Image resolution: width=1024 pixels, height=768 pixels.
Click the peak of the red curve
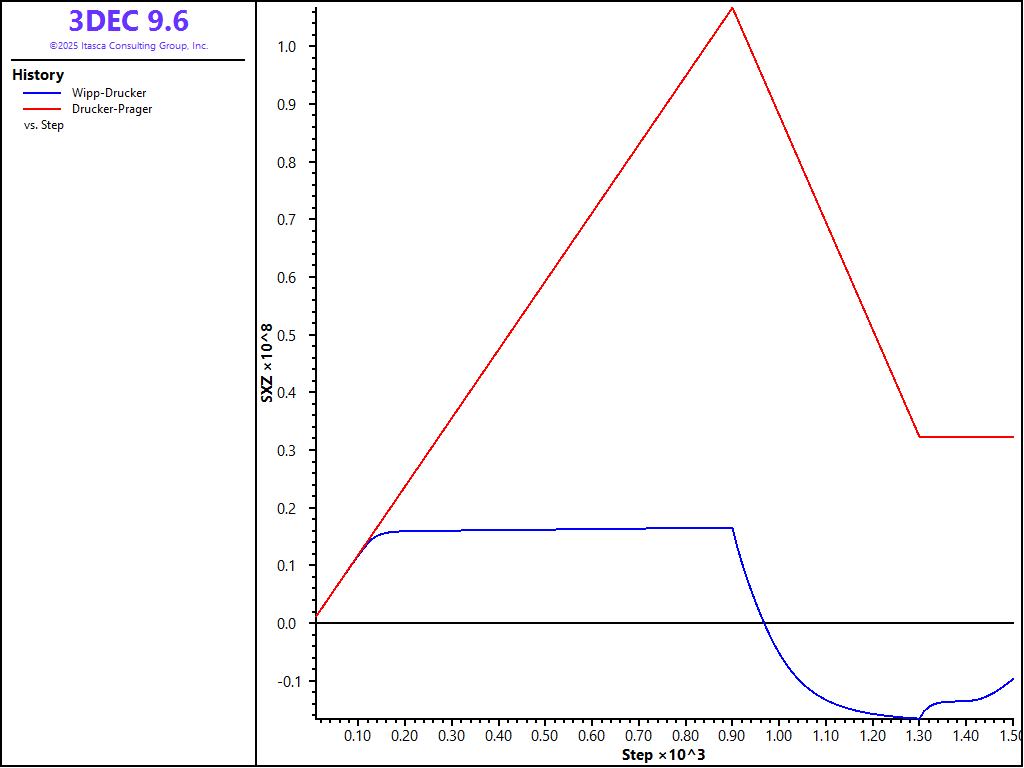point(732,8)
